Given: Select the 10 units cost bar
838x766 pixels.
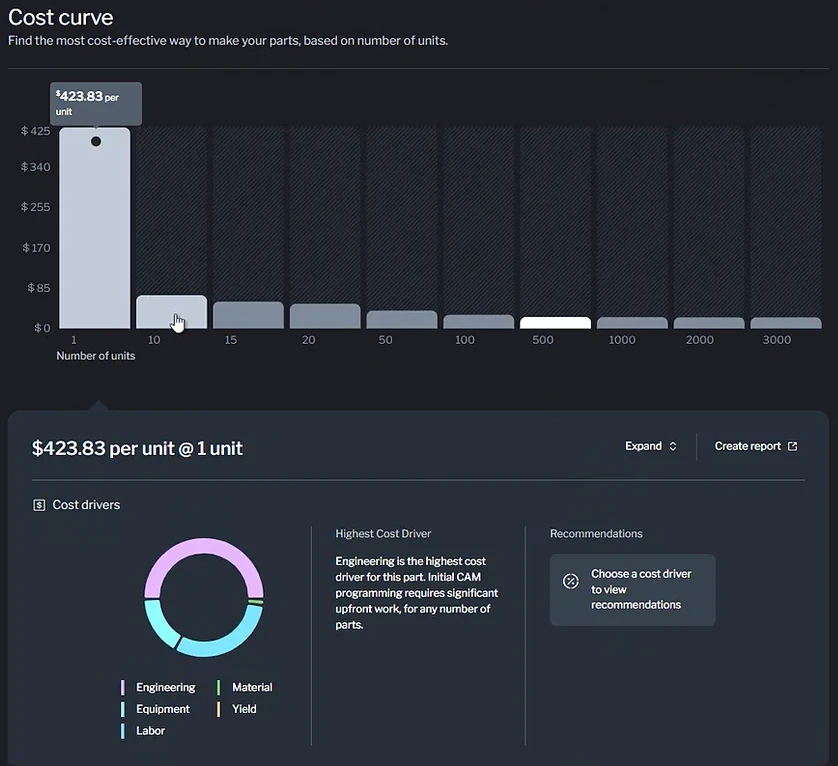Looking at the screenshot, I should [x=172, y=312].
